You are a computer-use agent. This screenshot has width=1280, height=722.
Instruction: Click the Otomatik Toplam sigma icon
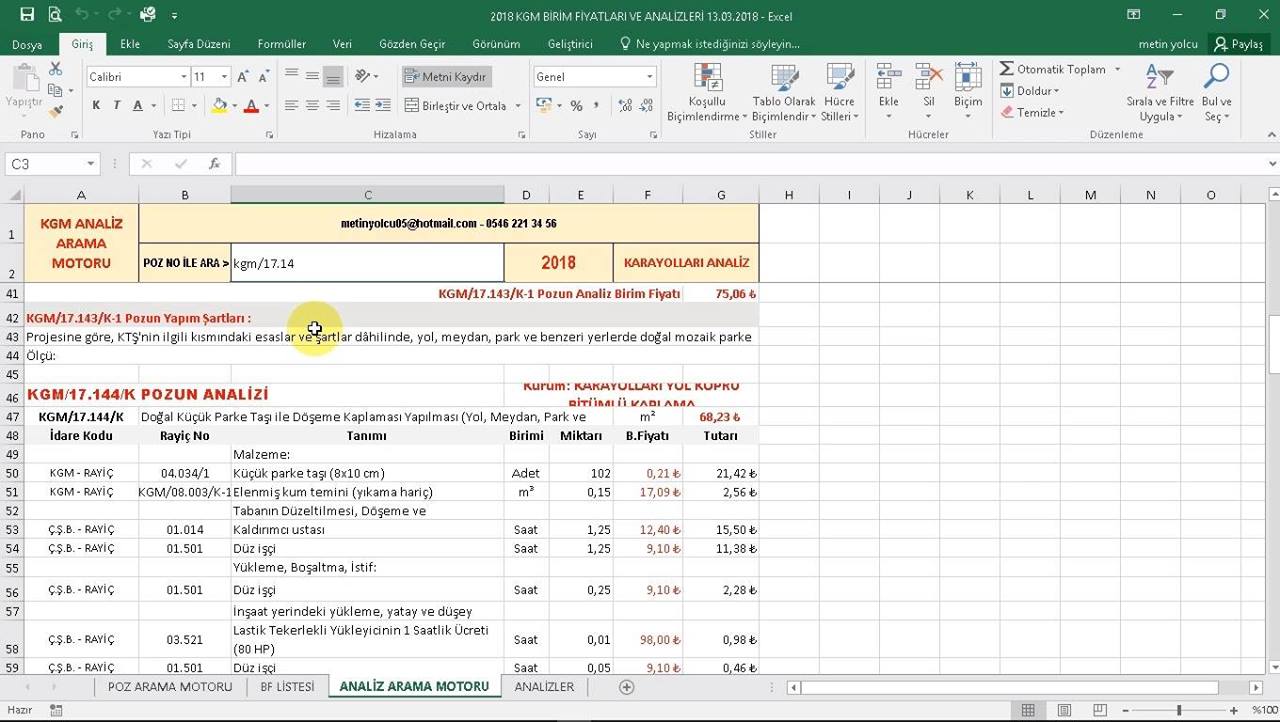point(1007,69)
